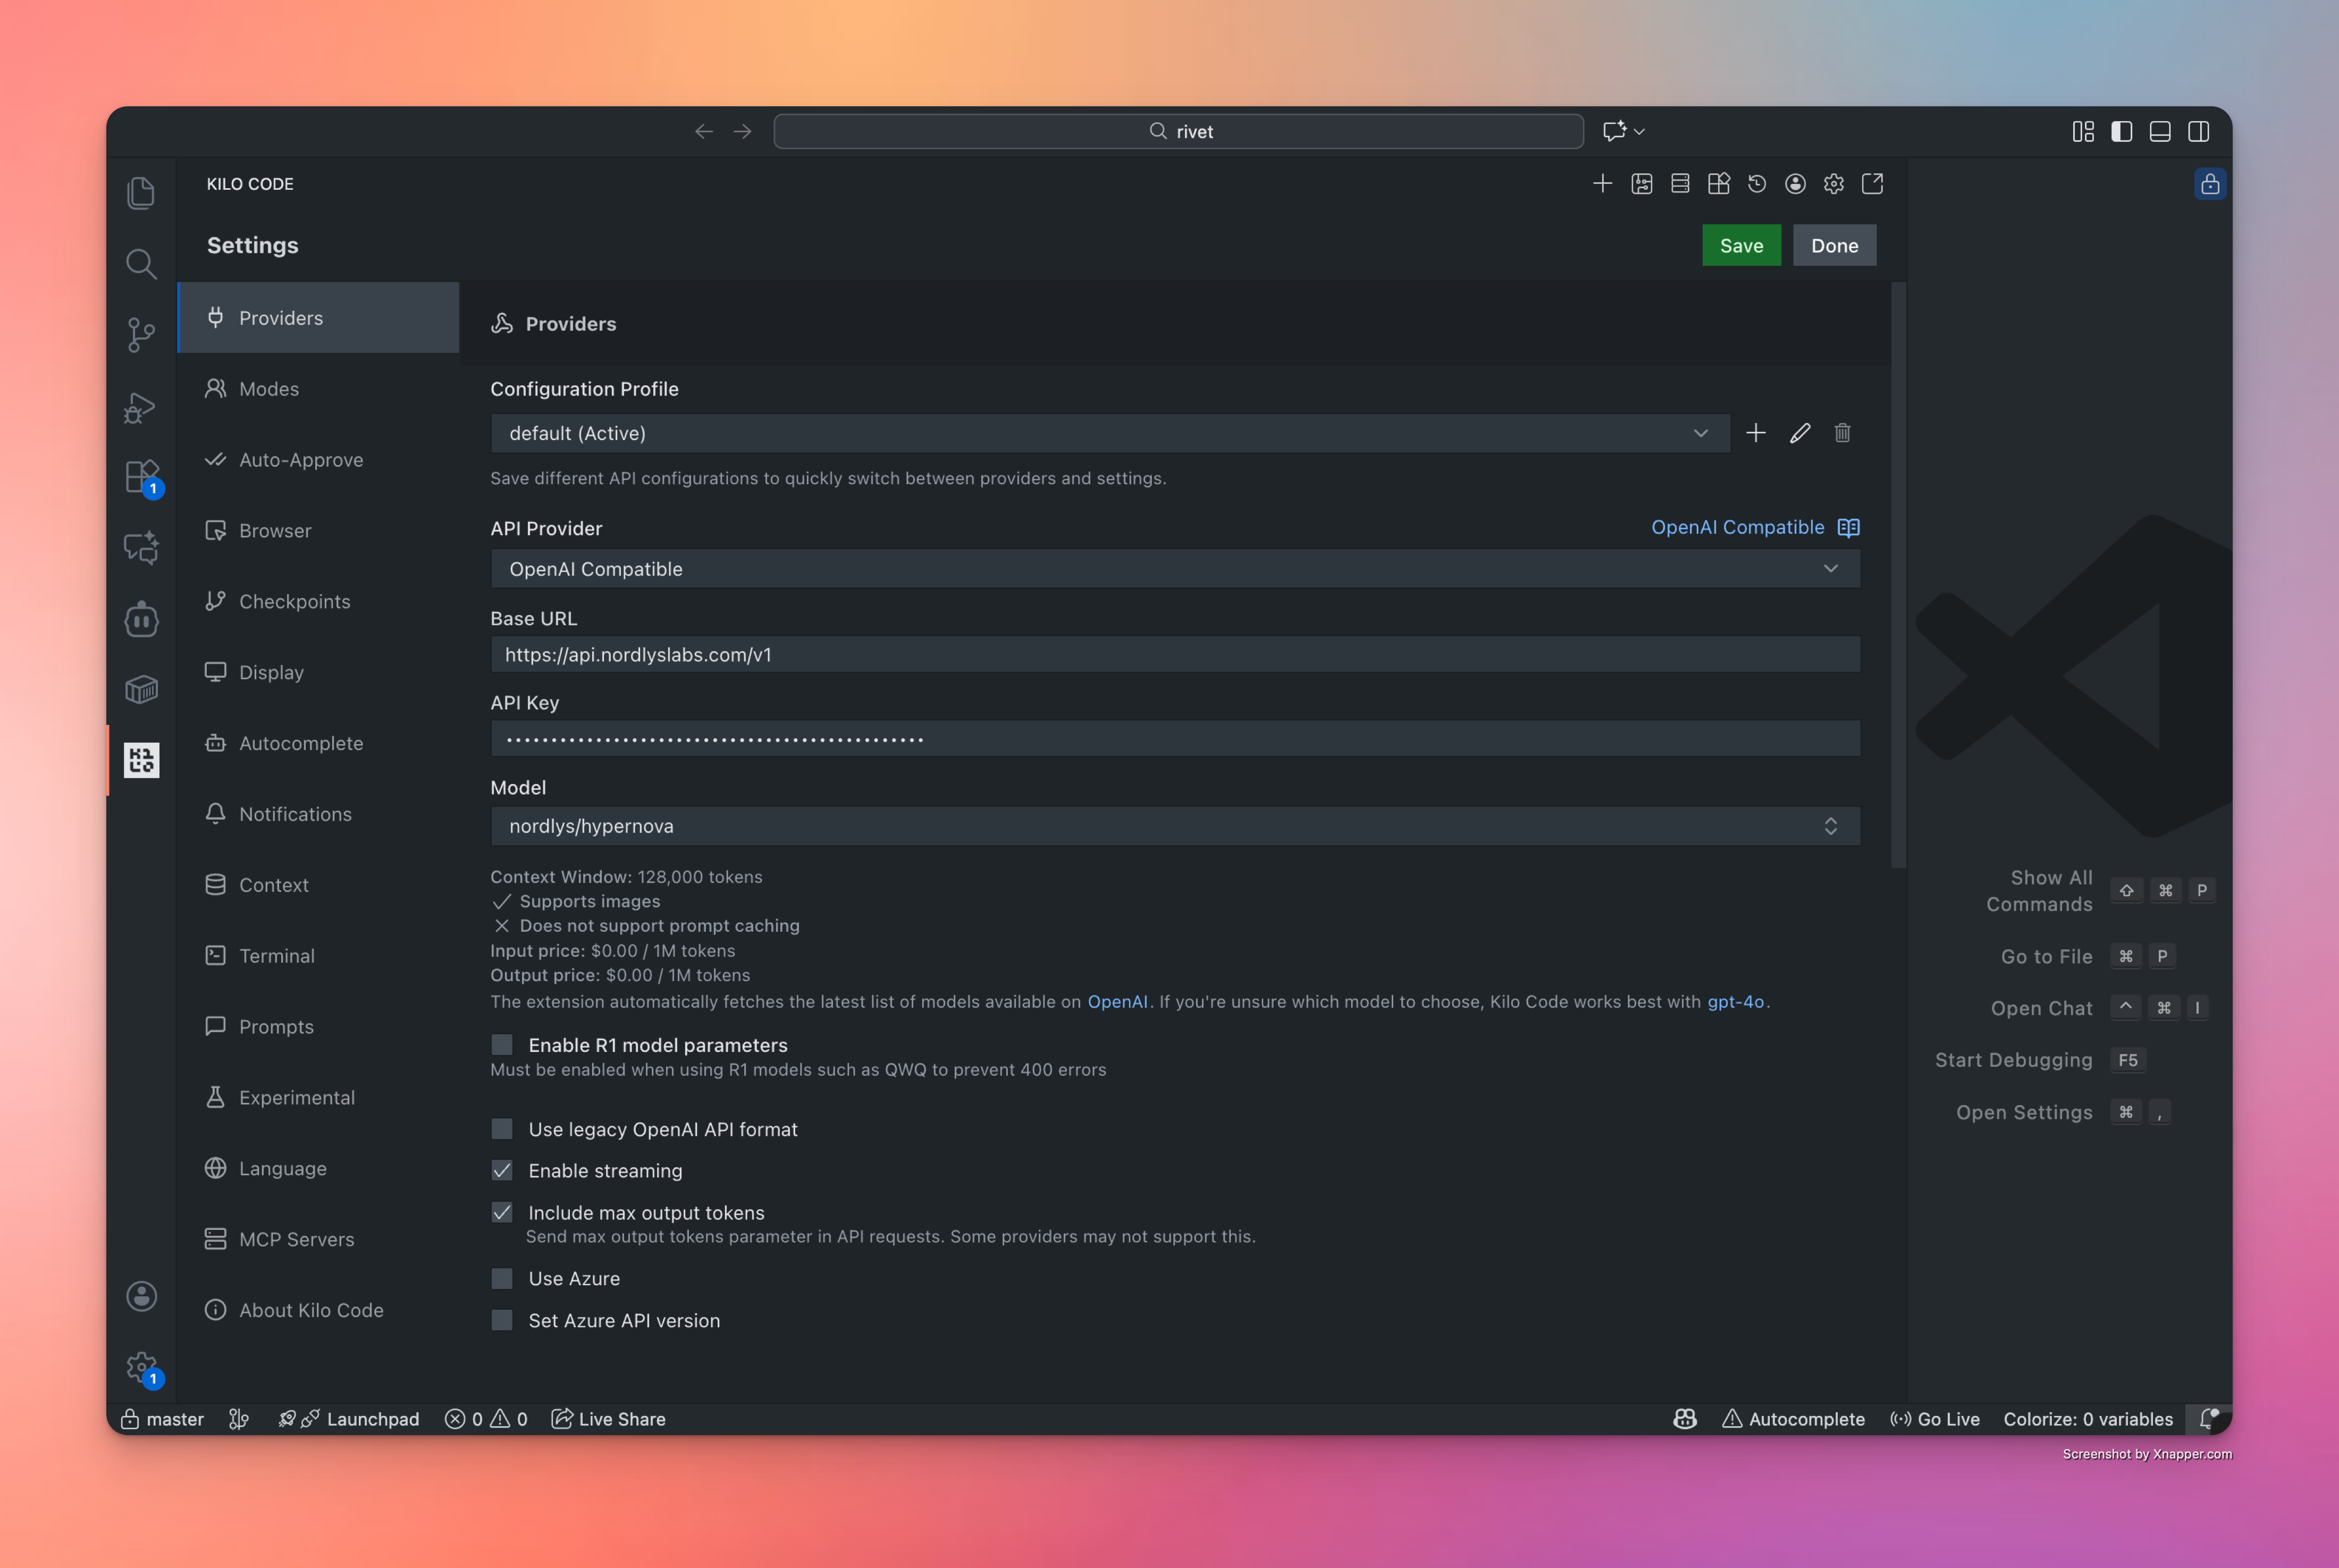
Task: Open the Extensions view with the notification badge
Action: tap(141, 477)
